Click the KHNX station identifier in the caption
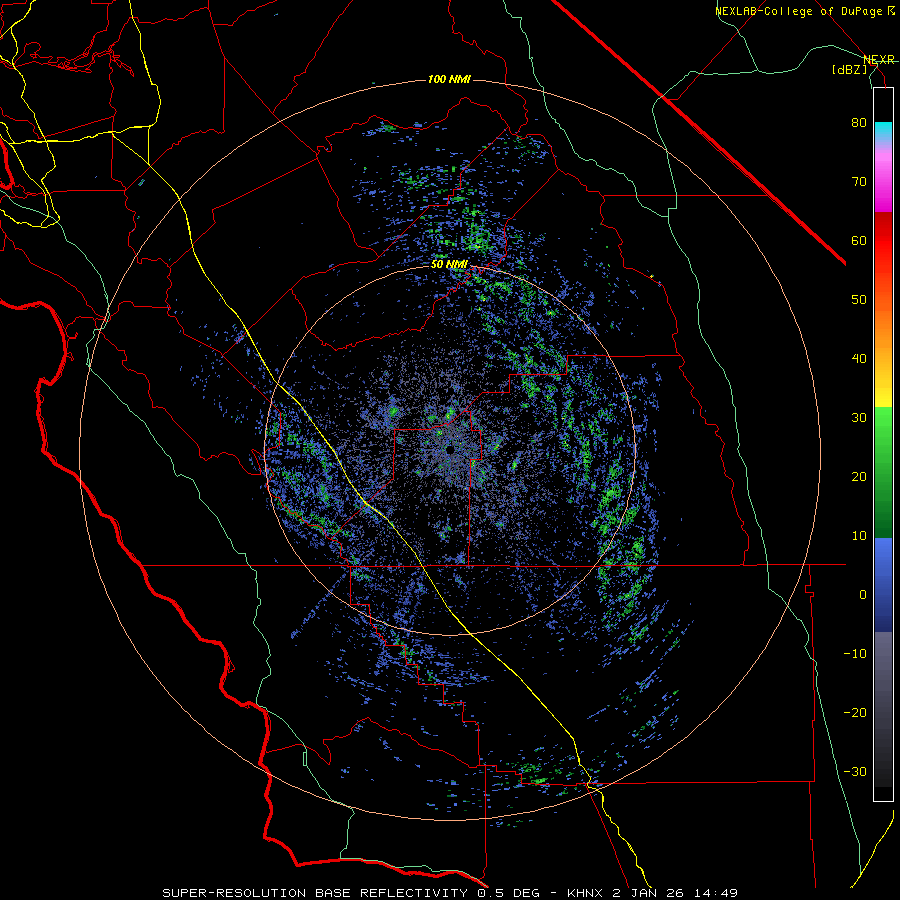The width and height of the screenshot is (900, 900). coord(584,893)
